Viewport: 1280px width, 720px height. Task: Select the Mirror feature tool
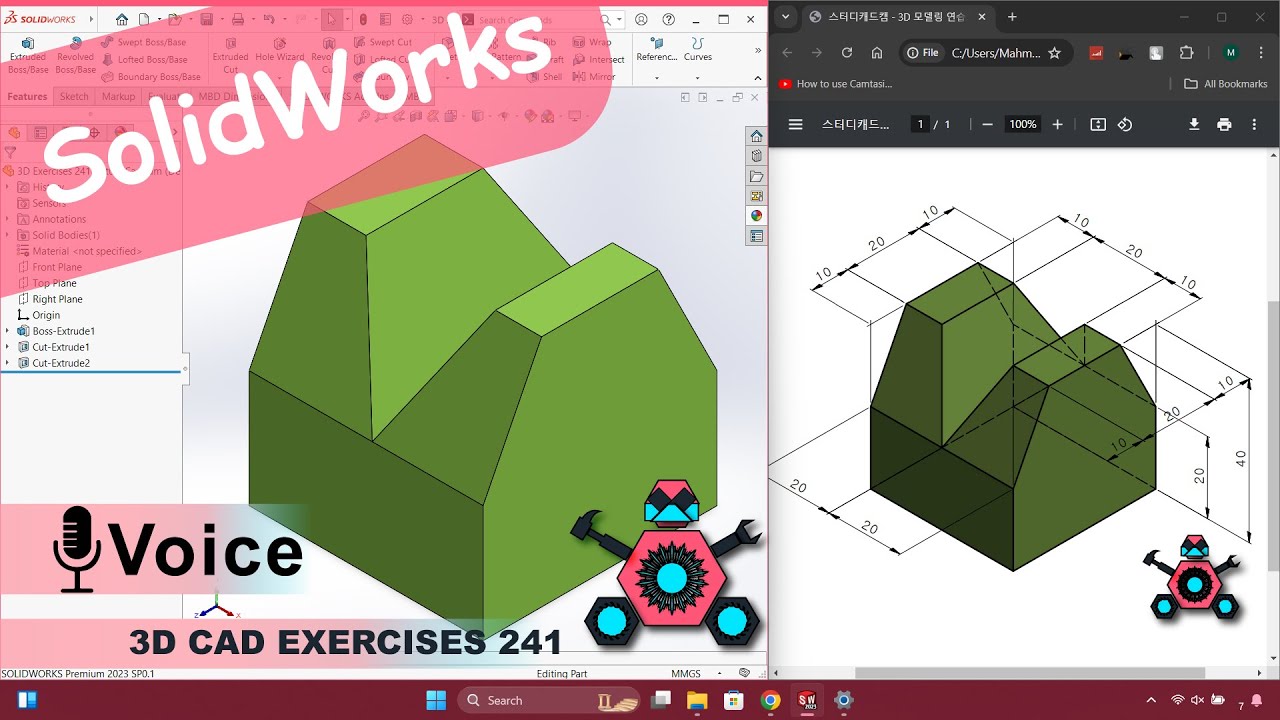pyautogui.click(x=594, y=76)
